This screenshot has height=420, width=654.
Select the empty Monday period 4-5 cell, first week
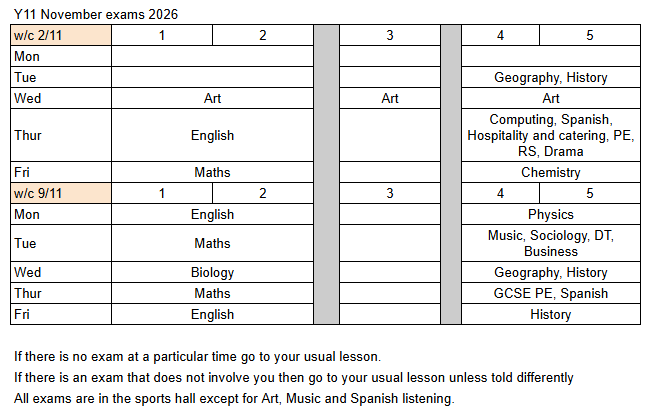pos(551,56)
